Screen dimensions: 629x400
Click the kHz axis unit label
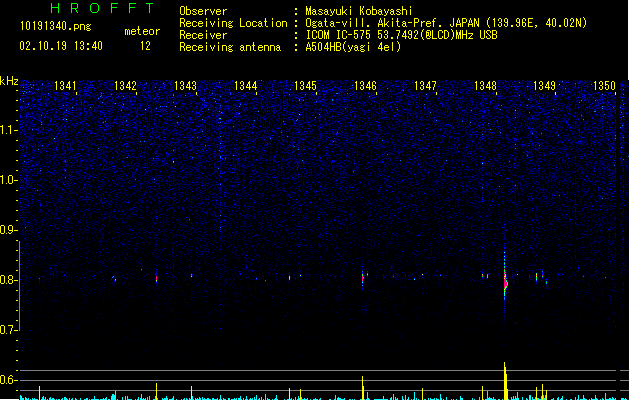[9, 81]
